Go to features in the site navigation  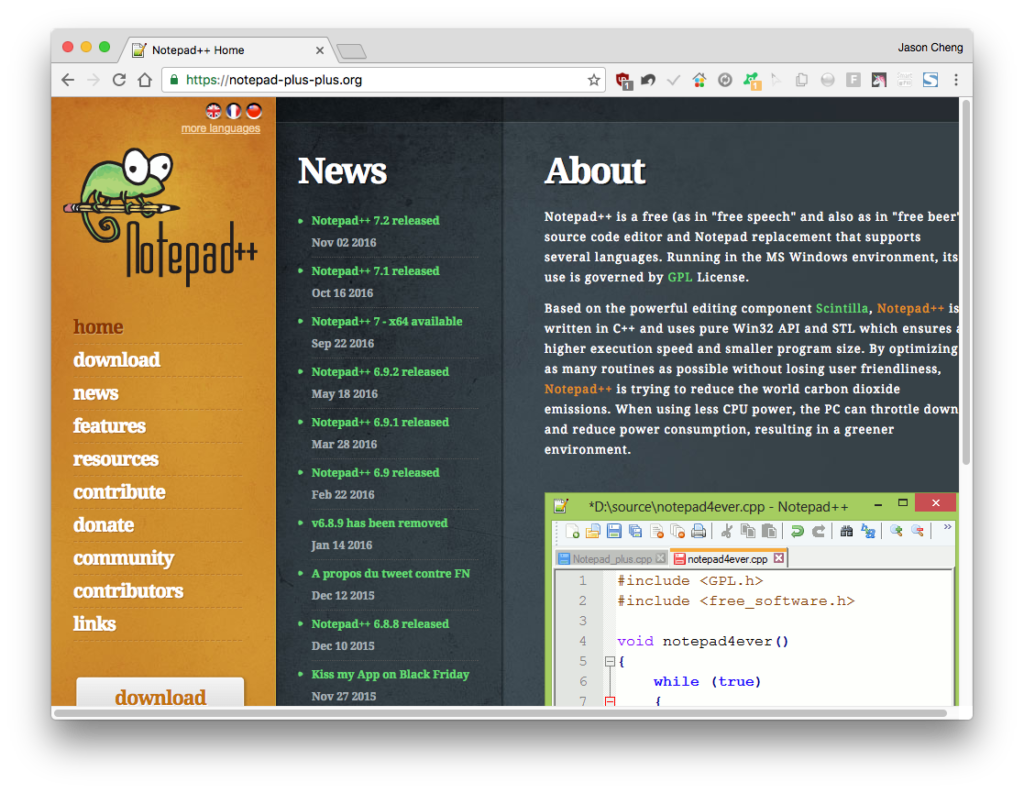tap(109, 426)
